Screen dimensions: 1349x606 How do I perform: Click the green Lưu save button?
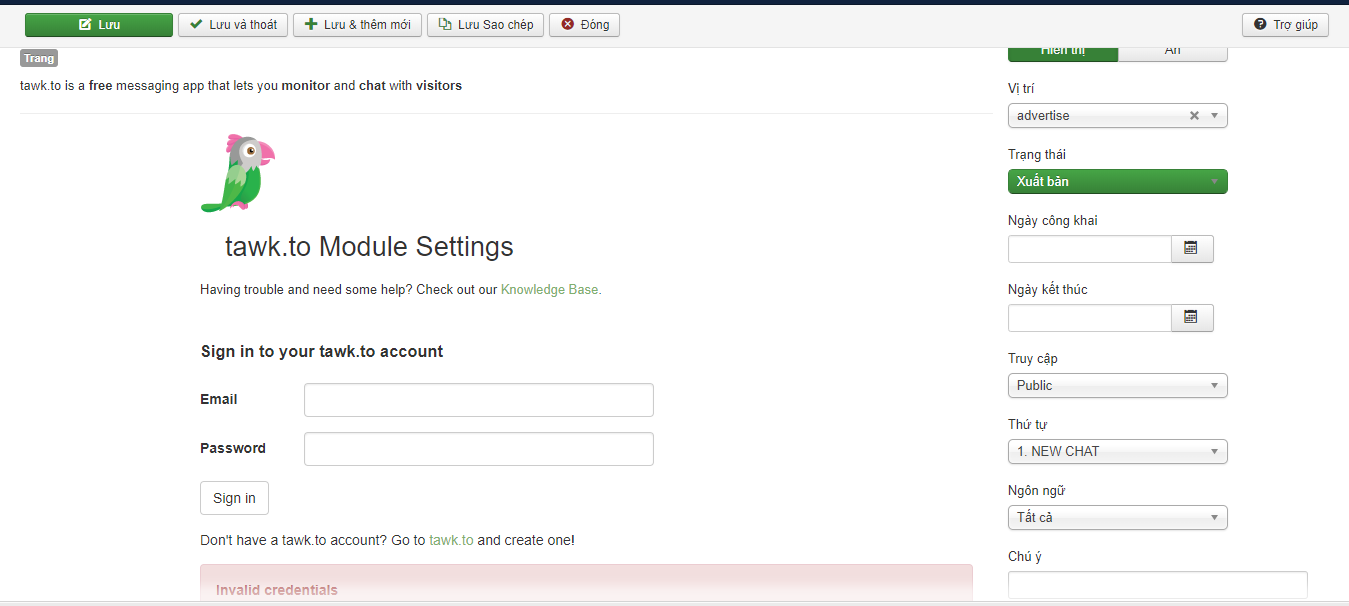(x=99, y=24)
